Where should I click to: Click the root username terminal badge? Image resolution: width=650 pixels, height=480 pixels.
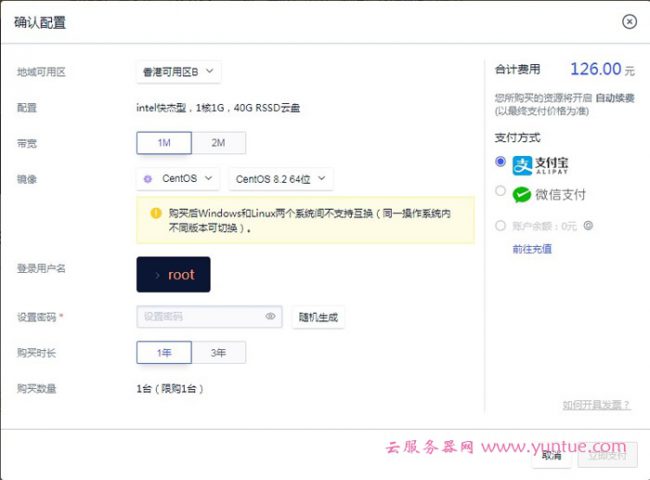click(x=173, y=274)
